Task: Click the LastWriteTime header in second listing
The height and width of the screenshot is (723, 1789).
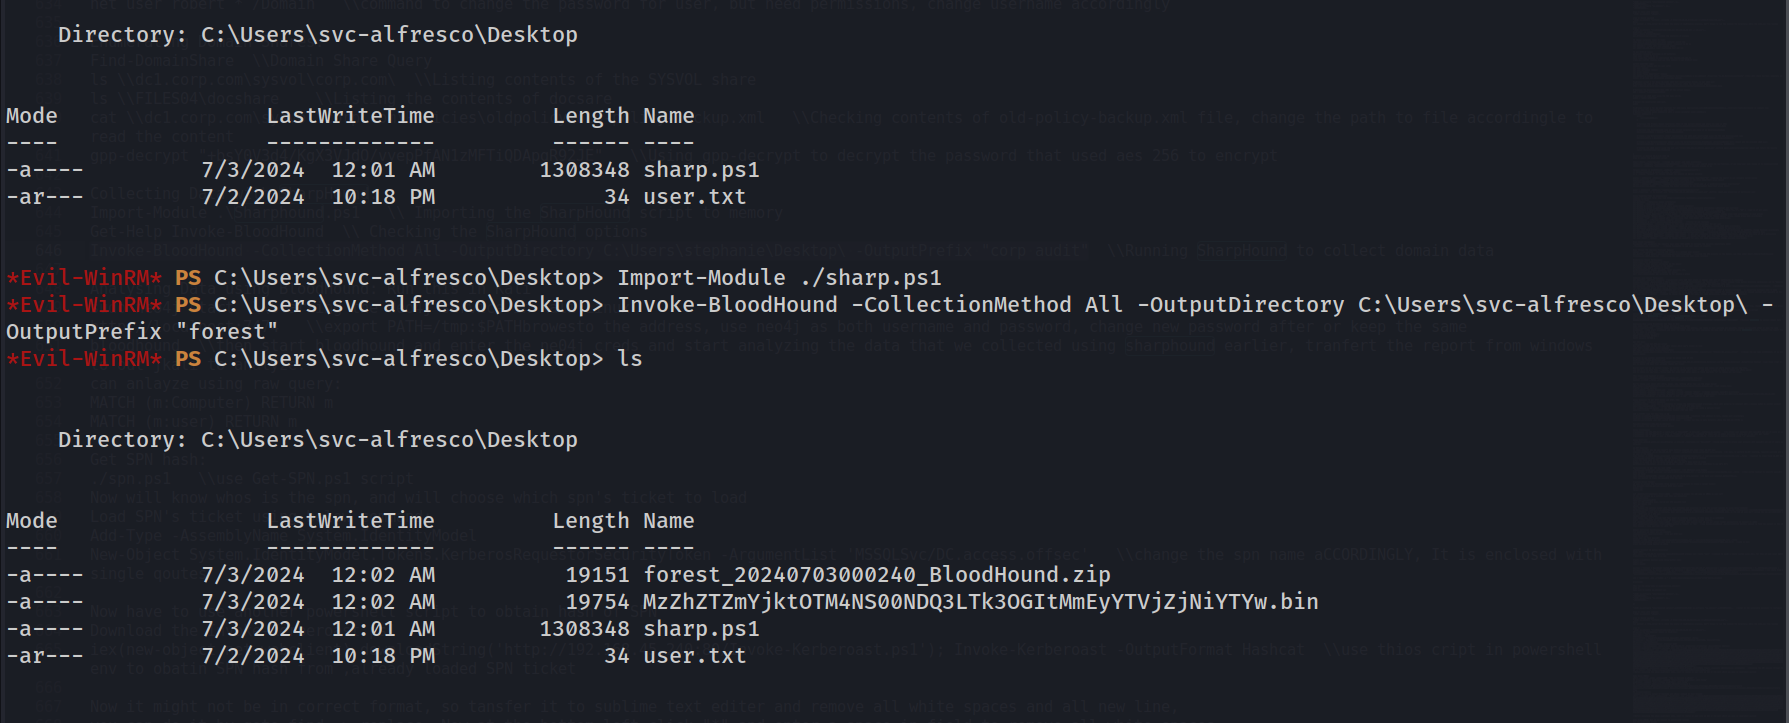Action: coord(350,521)
